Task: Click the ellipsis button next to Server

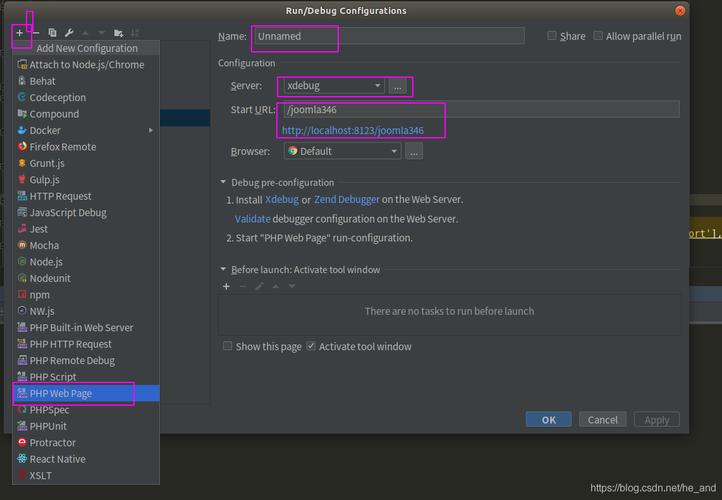Action: point(398,86)
